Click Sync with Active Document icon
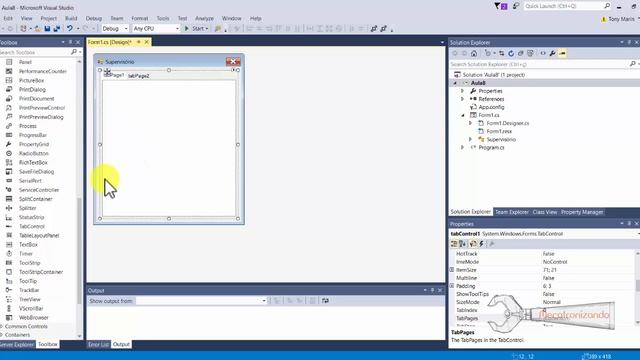 (502, 53)
